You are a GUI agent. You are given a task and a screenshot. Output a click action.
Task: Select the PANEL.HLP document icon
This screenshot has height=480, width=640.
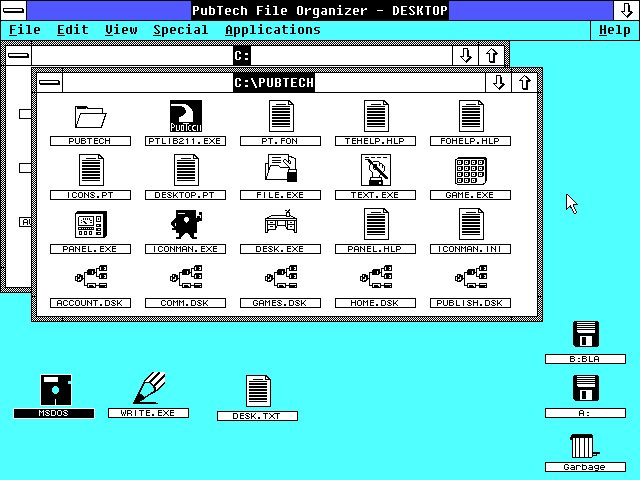(x=376, y=224)
